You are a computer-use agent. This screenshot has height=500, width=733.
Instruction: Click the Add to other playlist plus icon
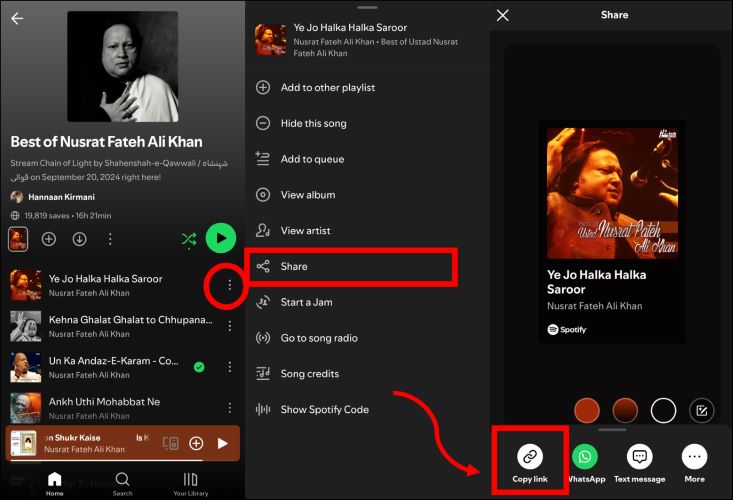click(263, 87)
